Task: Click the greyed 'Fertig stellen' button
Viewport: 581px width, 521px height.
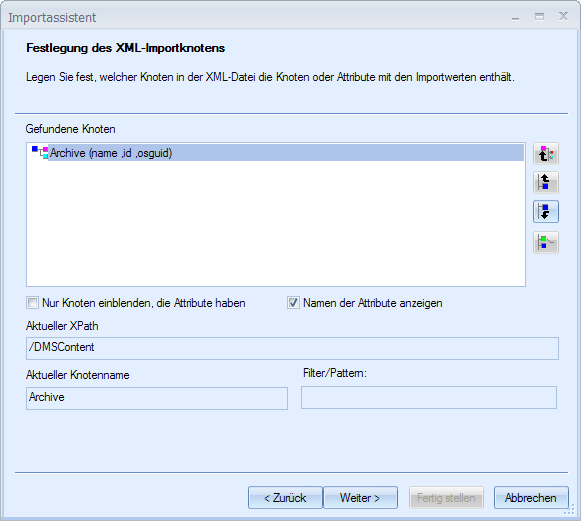Action: click(446, 498)
